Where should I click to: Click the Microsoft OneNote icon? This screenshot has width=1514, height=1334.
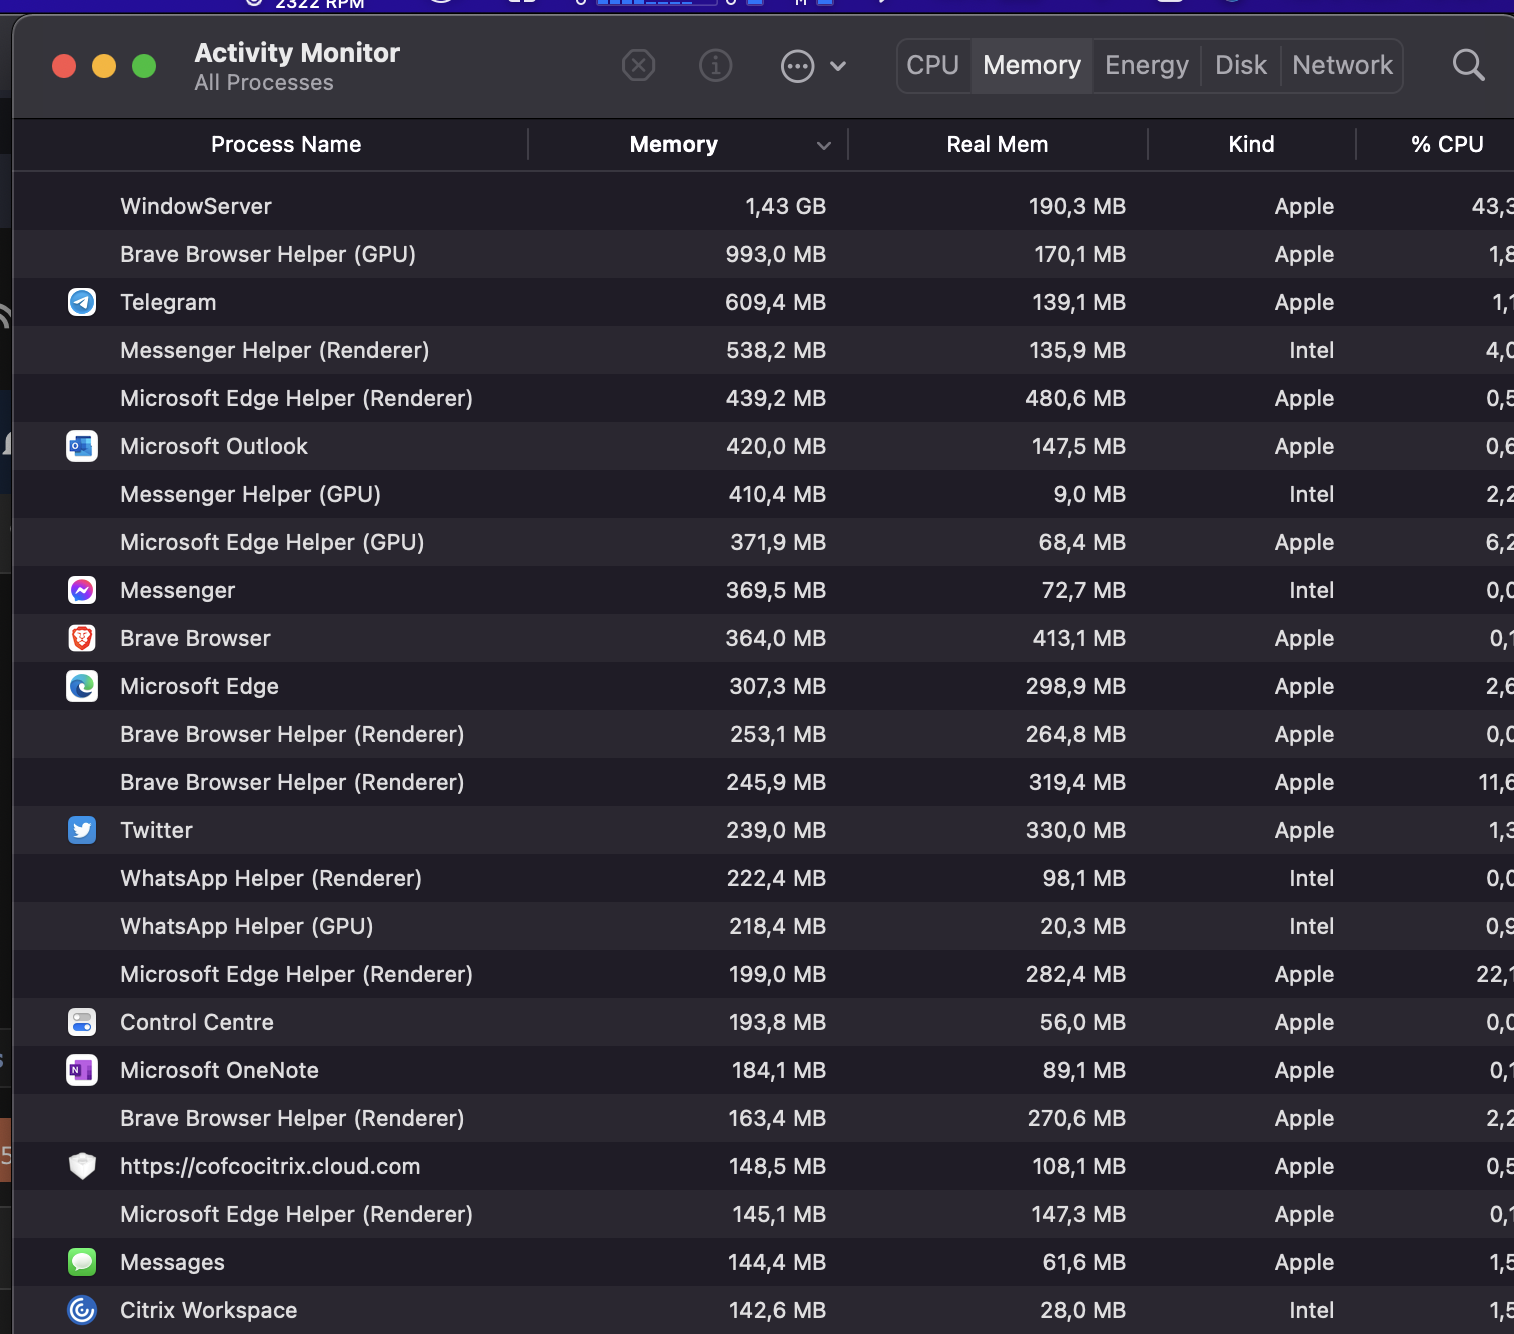82,1070
